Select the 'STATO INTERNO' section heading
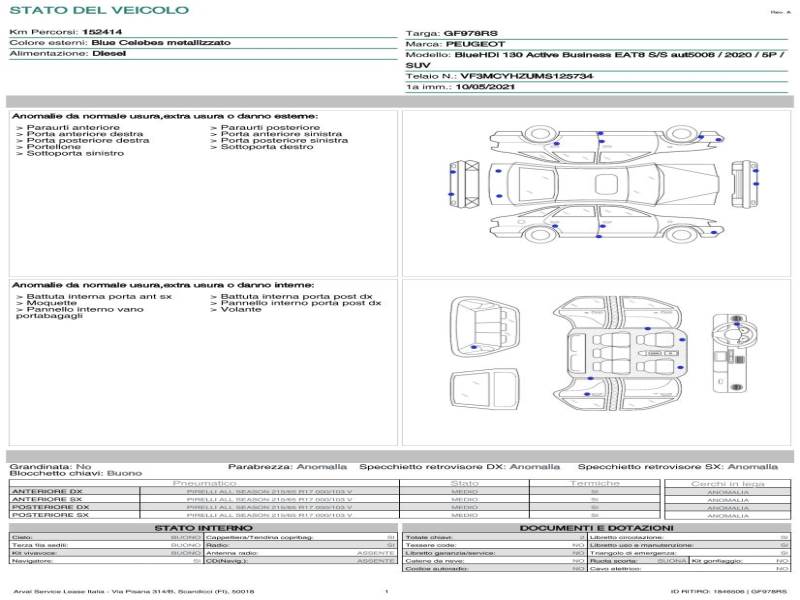The height and width of the screenshot is (600, 800). [204, 528]
